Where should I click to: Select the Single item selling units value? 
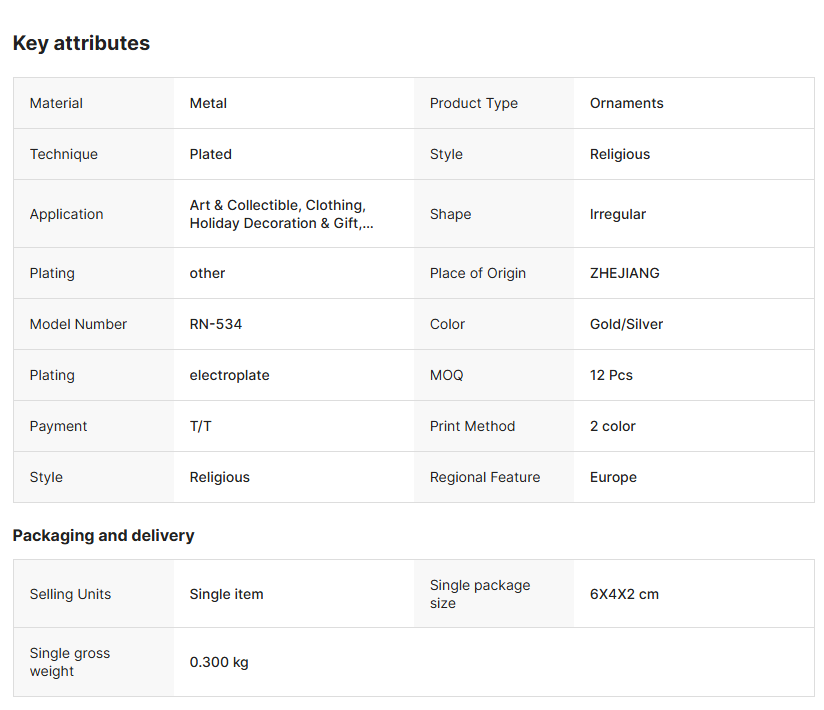tap(226, 594)
